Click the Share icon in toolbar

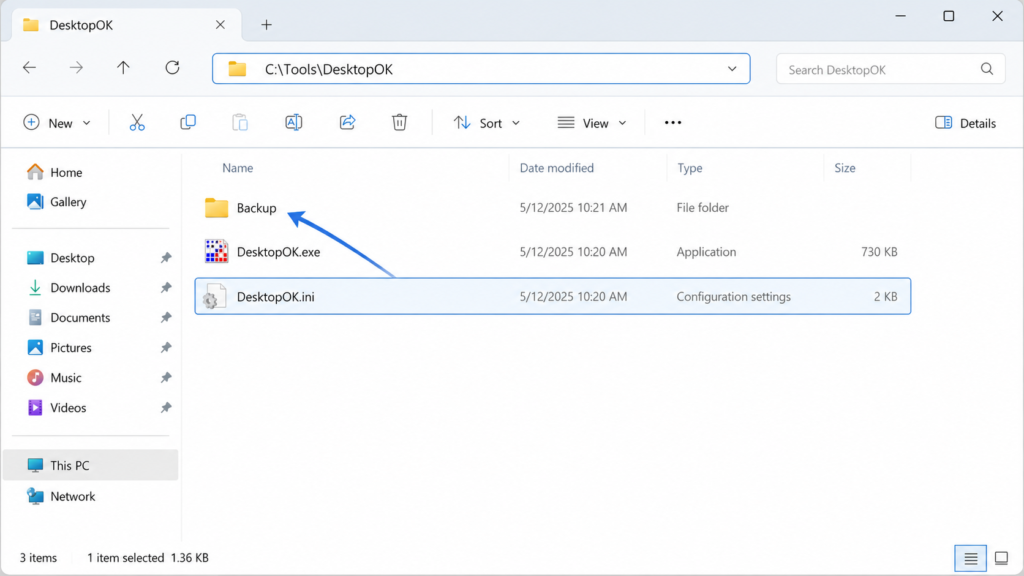[347, 123]
